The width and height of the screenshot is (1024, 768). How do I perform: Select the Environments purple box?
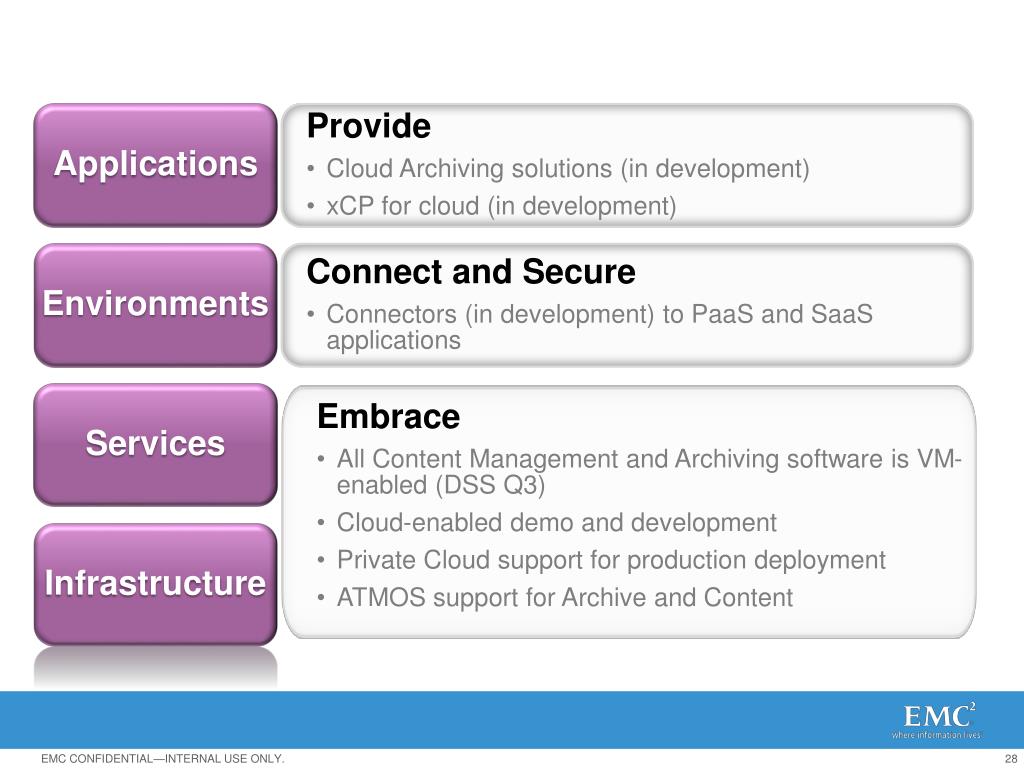tap(155, 305)
